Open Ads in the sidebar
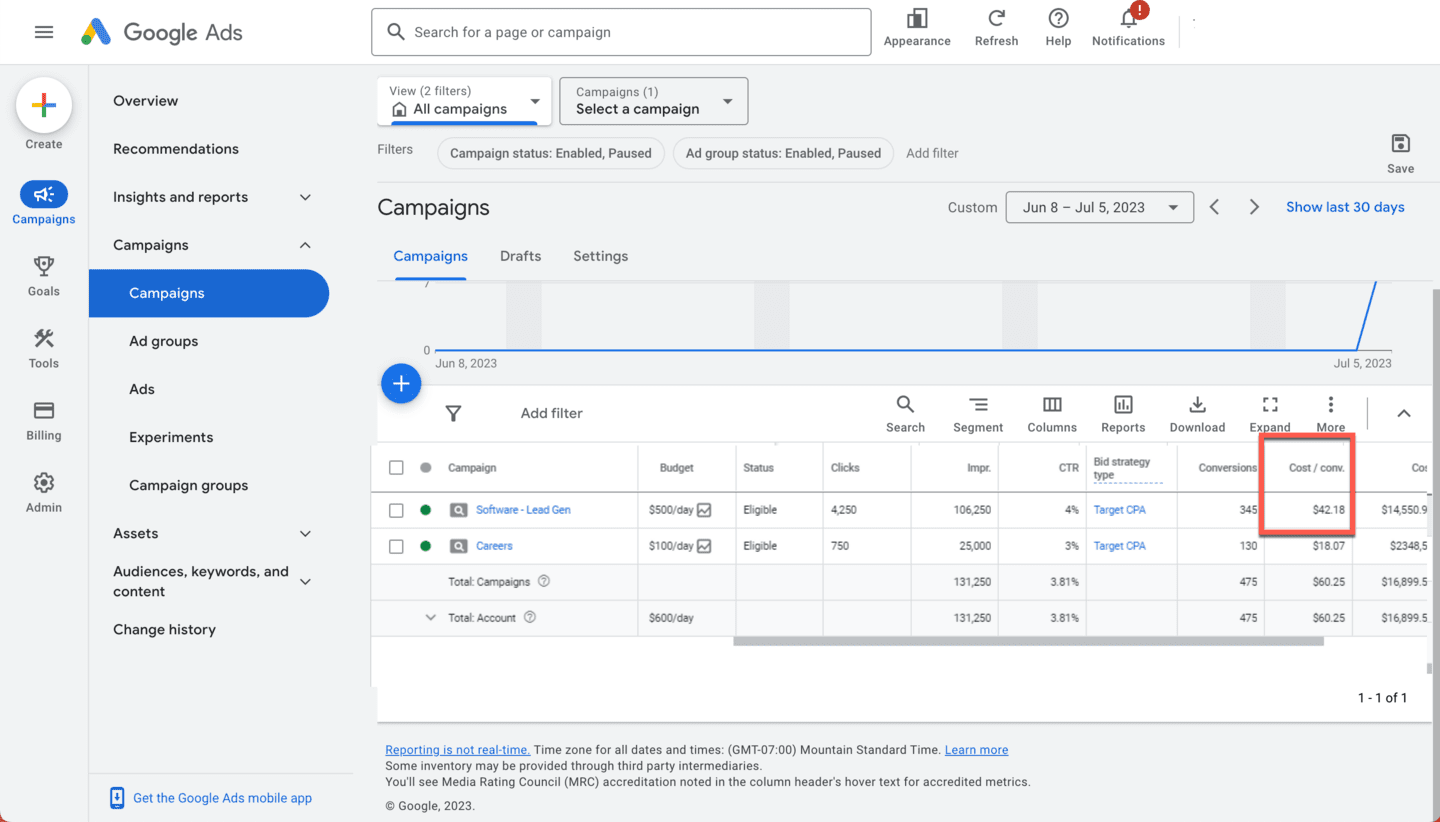The height and width of the screenshot is (822, 1440). [x=142, y=389]
